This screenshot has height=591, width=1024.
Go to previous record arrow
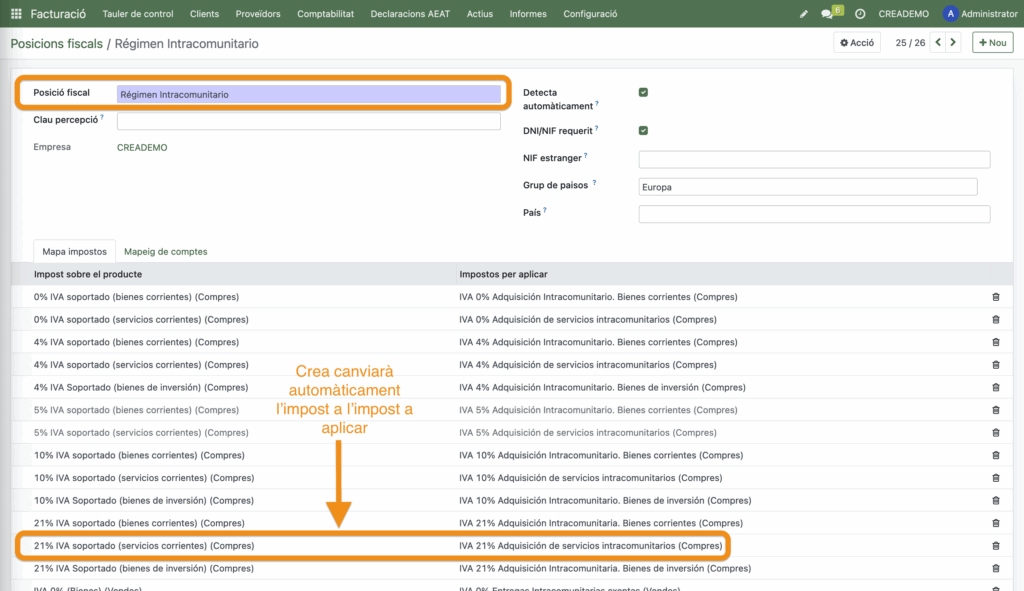tap(938, 43)
